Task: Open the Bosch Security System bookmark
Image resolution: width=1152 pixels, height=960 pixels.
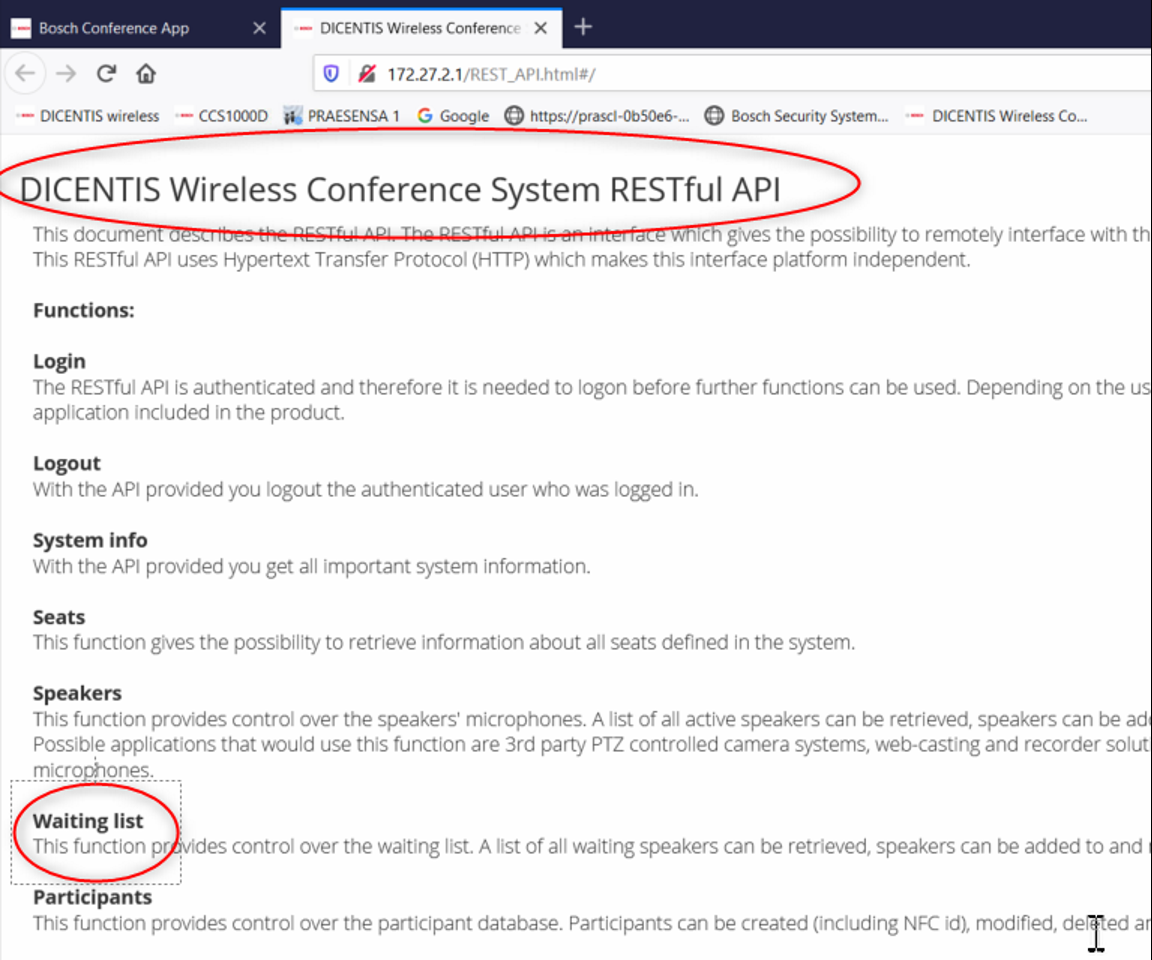Action: coord(796,116)
